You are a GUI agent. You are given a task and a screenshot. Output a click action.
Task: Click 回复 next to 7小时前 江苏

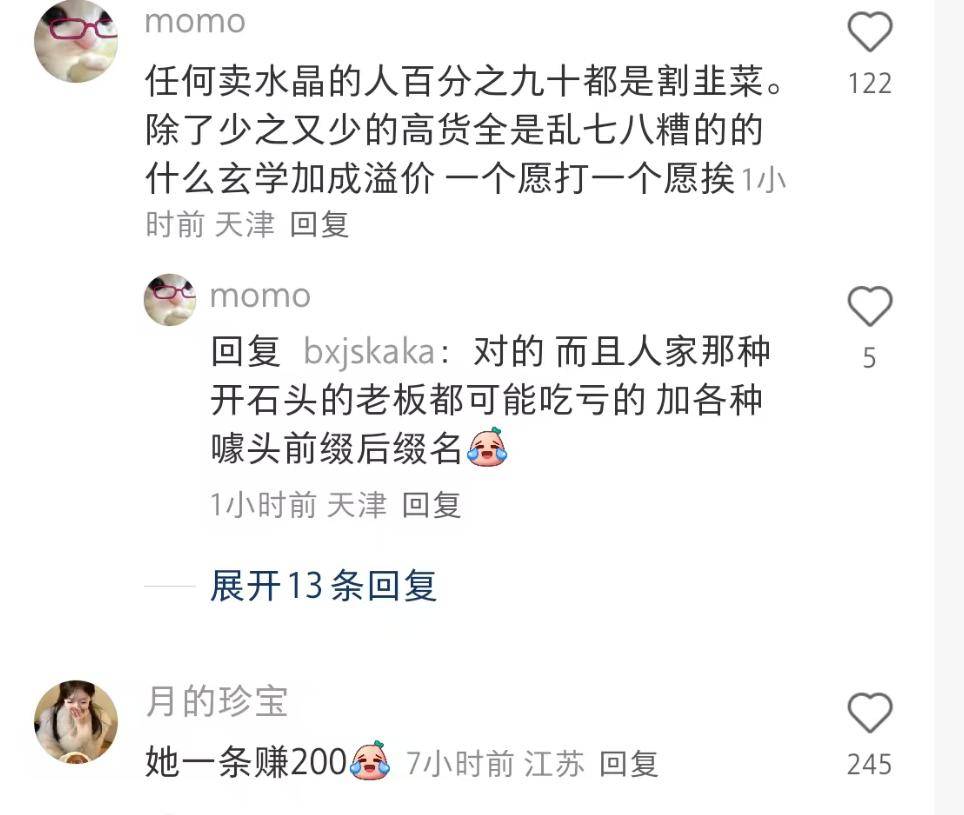(628, 764)
